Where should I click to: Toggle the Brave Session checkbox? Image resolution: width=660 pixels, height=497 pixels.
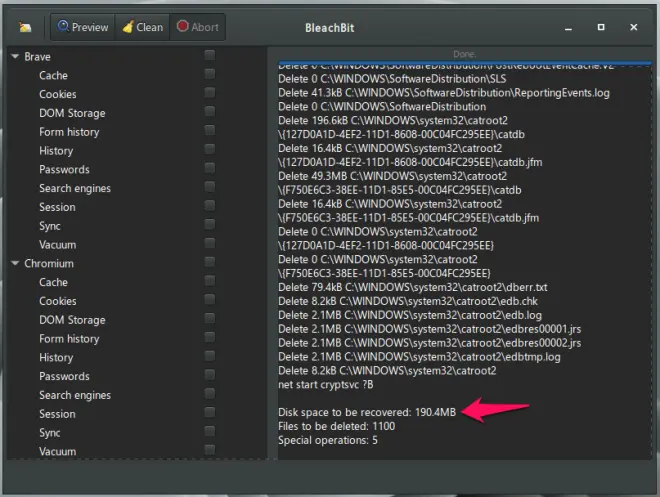[x=210, y=205]
